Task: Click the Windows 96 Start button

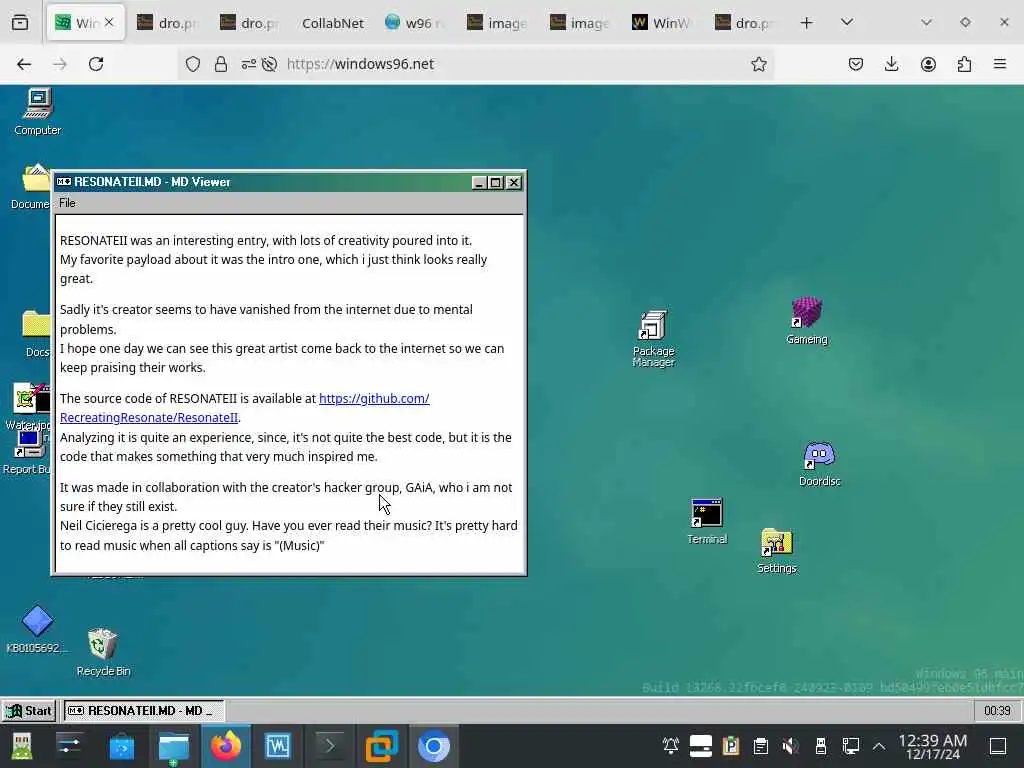Action: coord(29,711)
